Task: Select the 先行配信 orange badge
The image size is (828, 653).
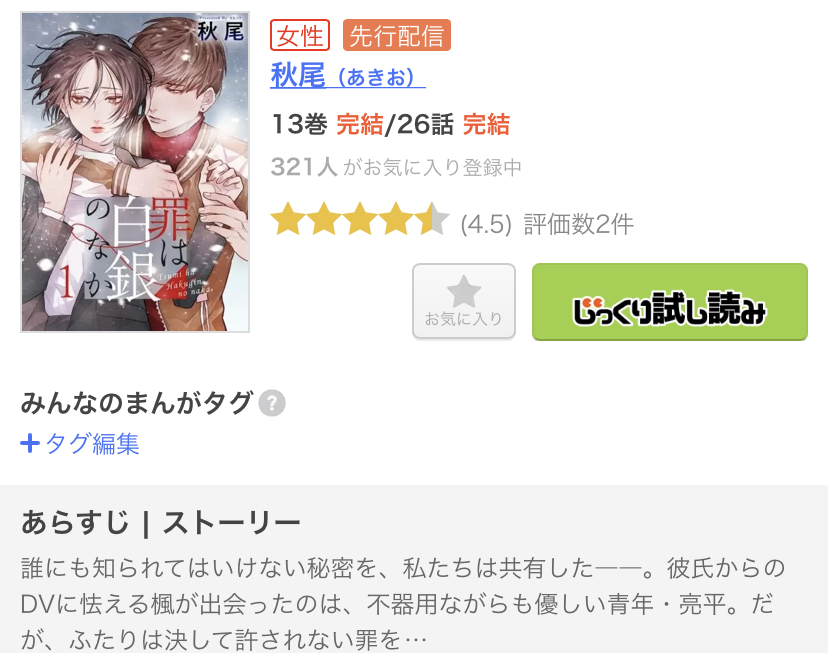Action: tap(397, 35)
